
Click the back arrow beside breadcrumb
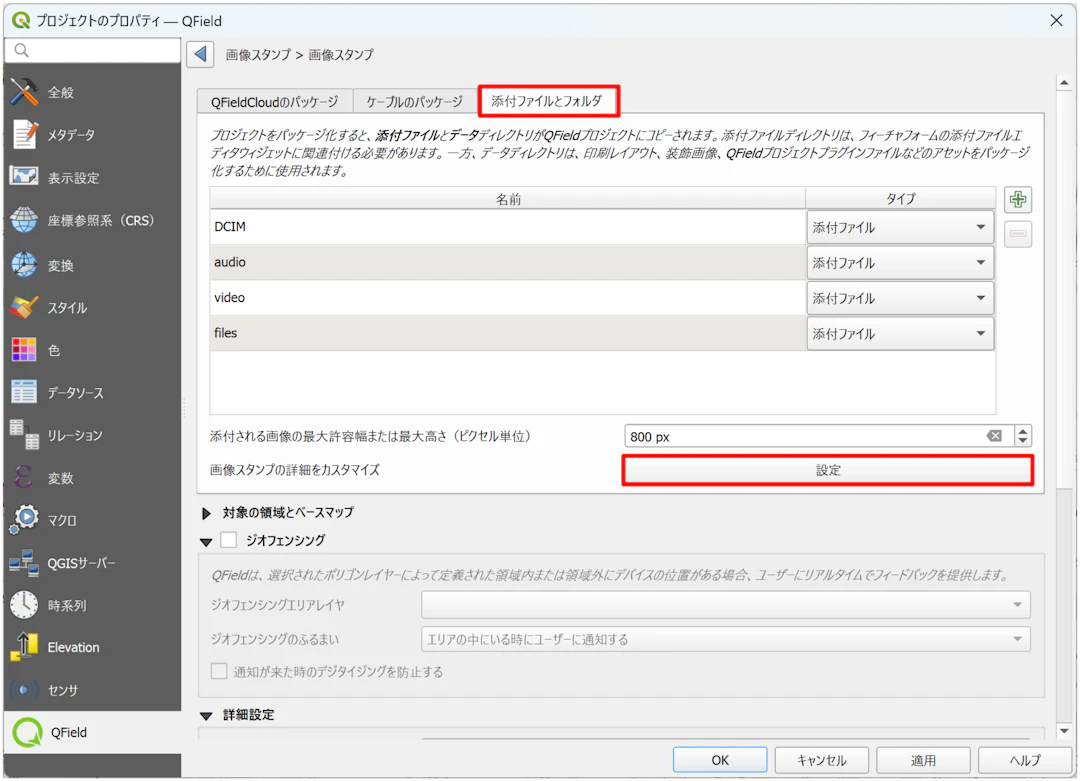pos(200,54)
